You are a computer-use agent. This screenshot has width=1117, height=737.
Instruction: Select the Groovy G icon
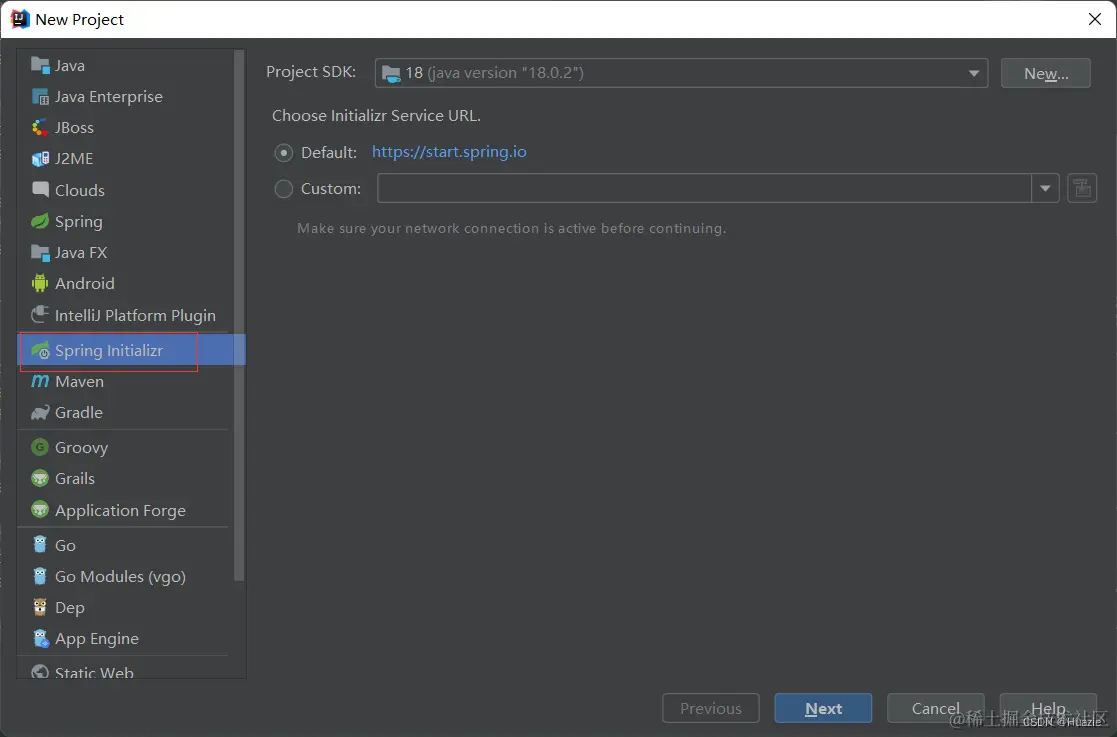[x=40, y=447]
